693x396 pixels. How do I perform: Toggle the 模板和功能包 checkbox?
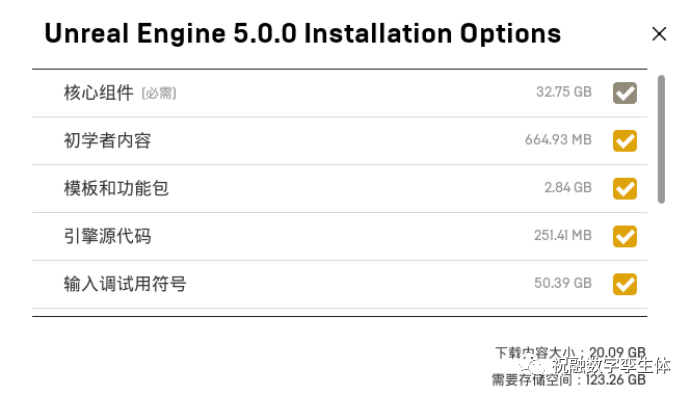[x=624, y=188]
